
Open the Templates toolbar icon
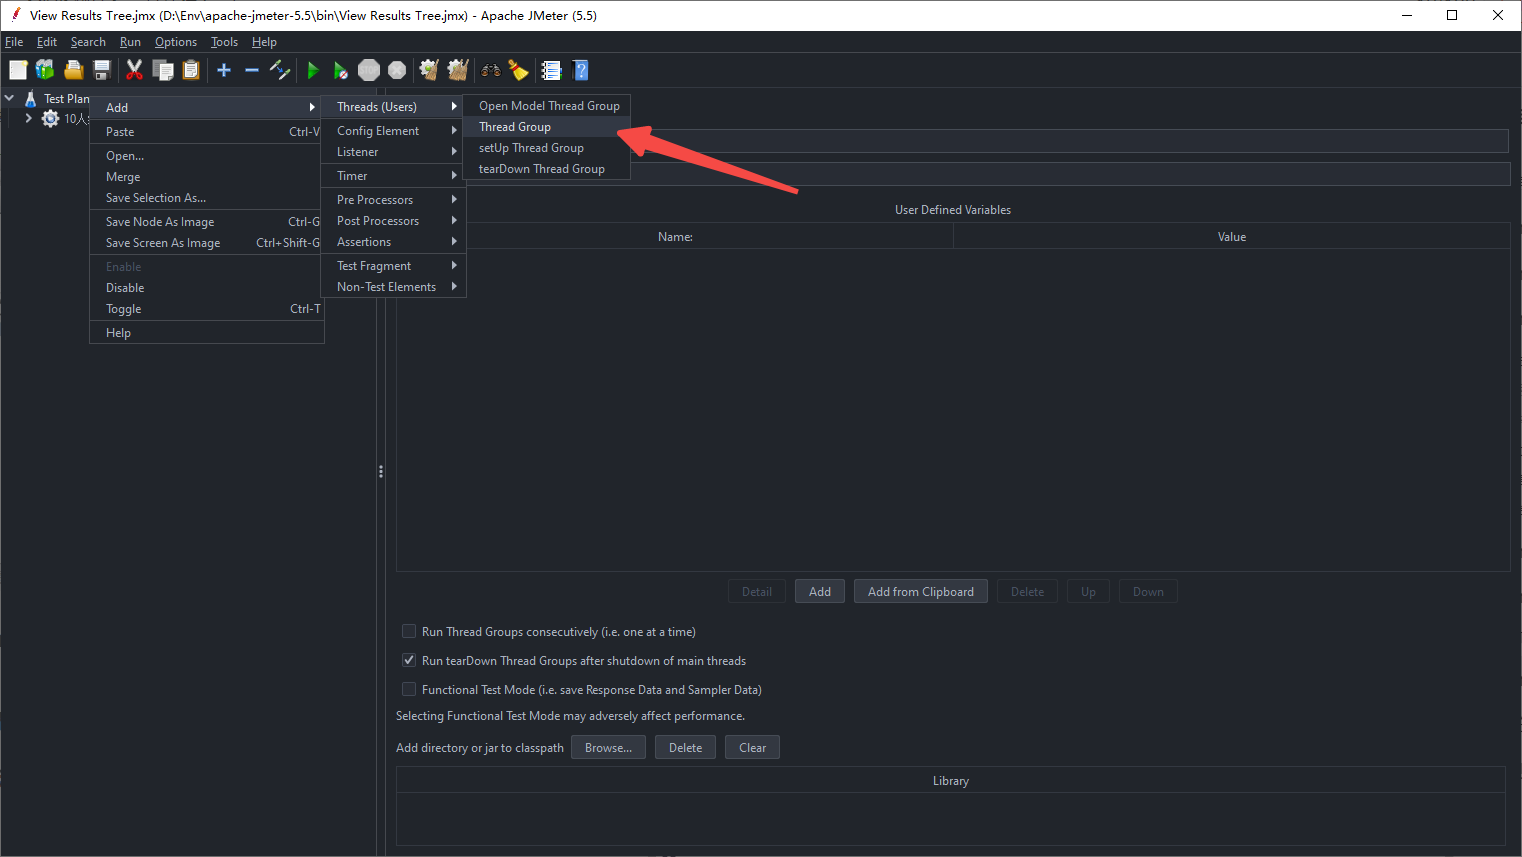(45, 70)
